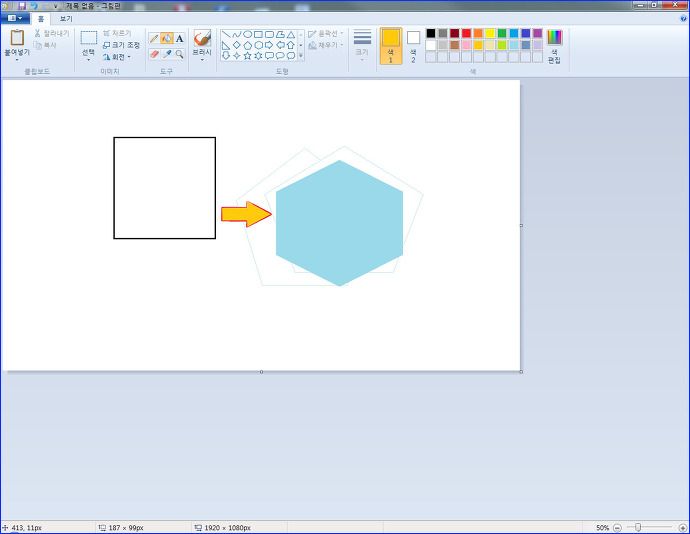Image resolution: width=690 pixels, height=534 pixels.
Task: Switch to the View (보기) tab
Action: (66, 18)
